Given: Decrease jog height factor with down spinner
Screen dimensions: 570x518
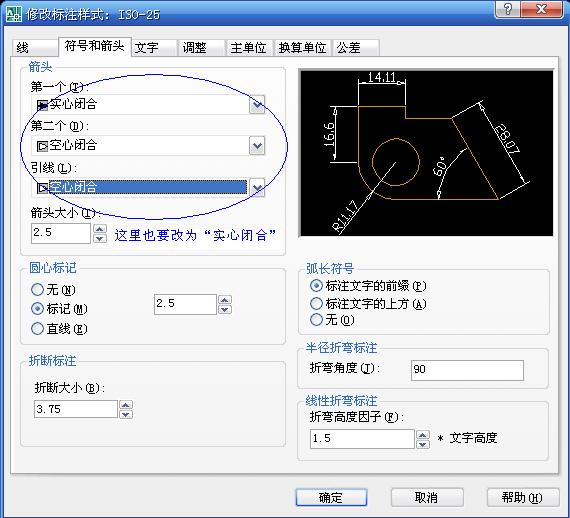Looking at the screenshot, I should 422,444.
